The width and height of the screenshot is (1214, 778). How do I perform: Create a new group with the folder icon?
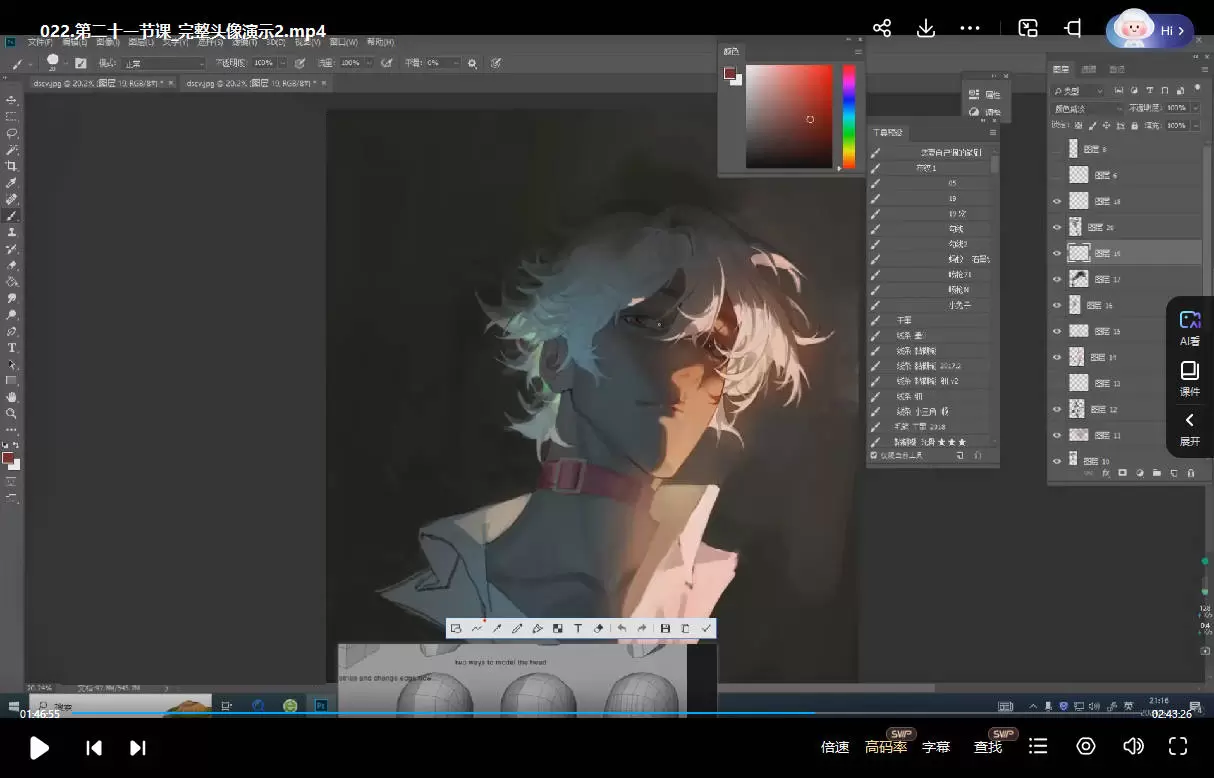click(x=1157, y=473)
